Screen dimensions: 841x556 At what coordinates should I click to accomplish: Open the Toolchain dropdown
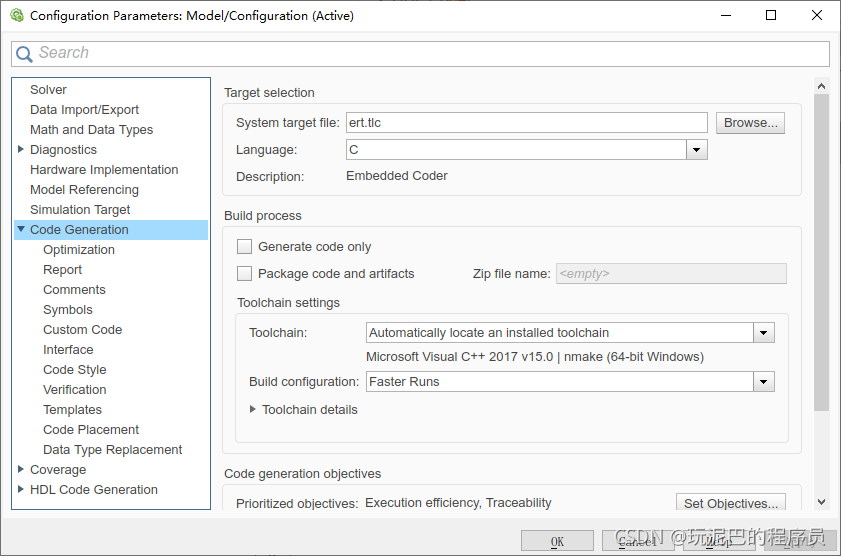pyautogui.click(x=763, y=333)
